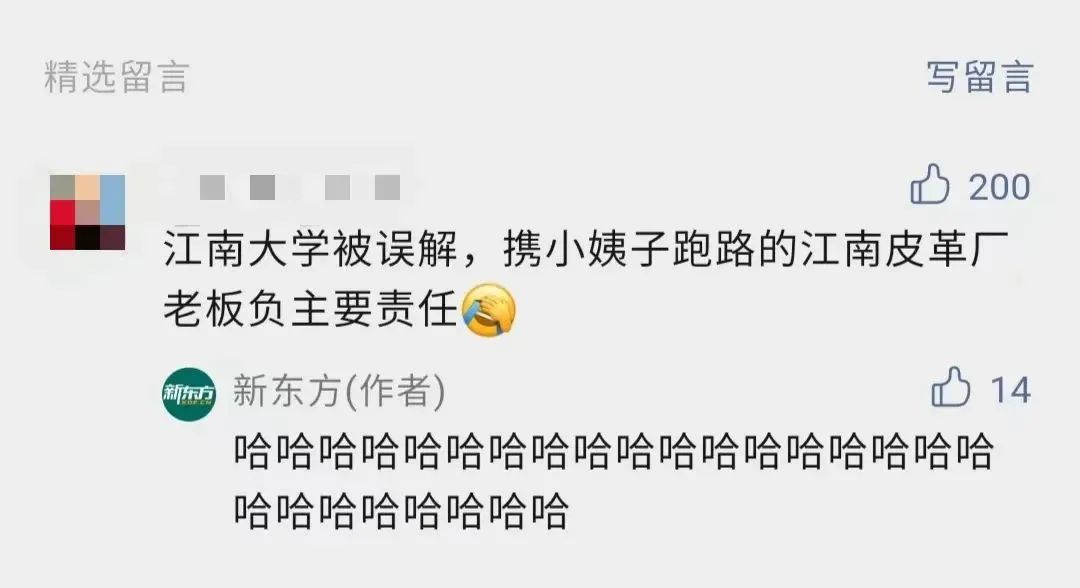Tap the second shorter 哈哈哈 reply line

point(401,510)
